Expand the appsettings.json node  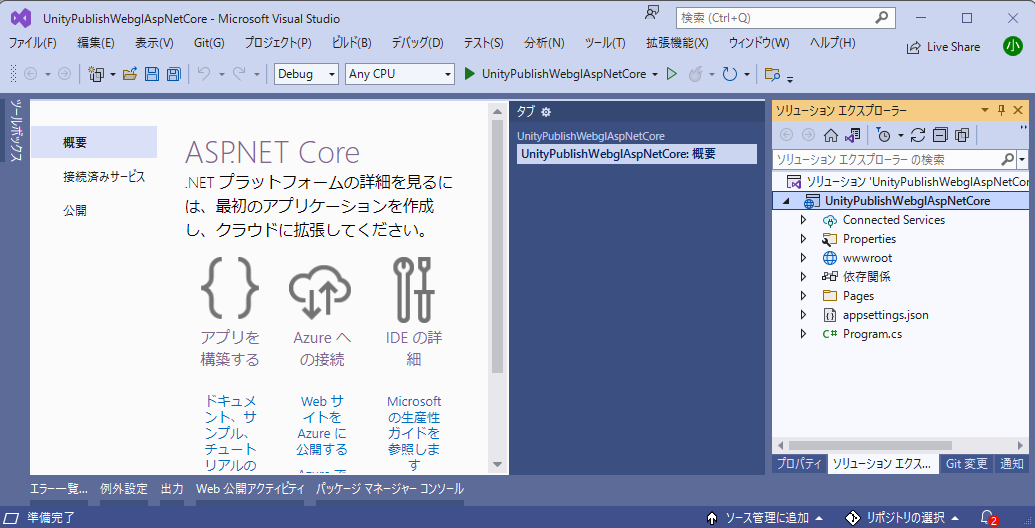(x=803, y=315)
